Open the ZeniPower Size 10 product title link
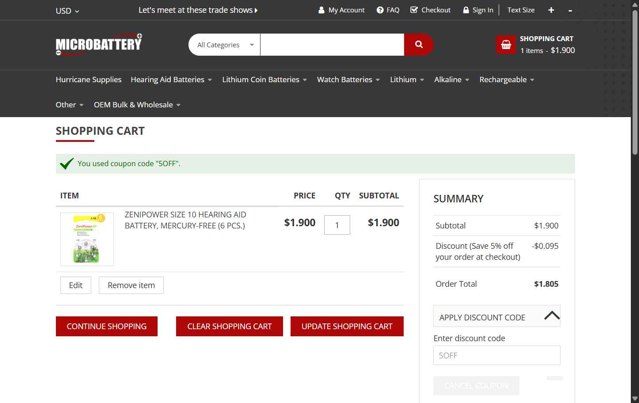This screenshot has height=403, width=639. point(185,220)
